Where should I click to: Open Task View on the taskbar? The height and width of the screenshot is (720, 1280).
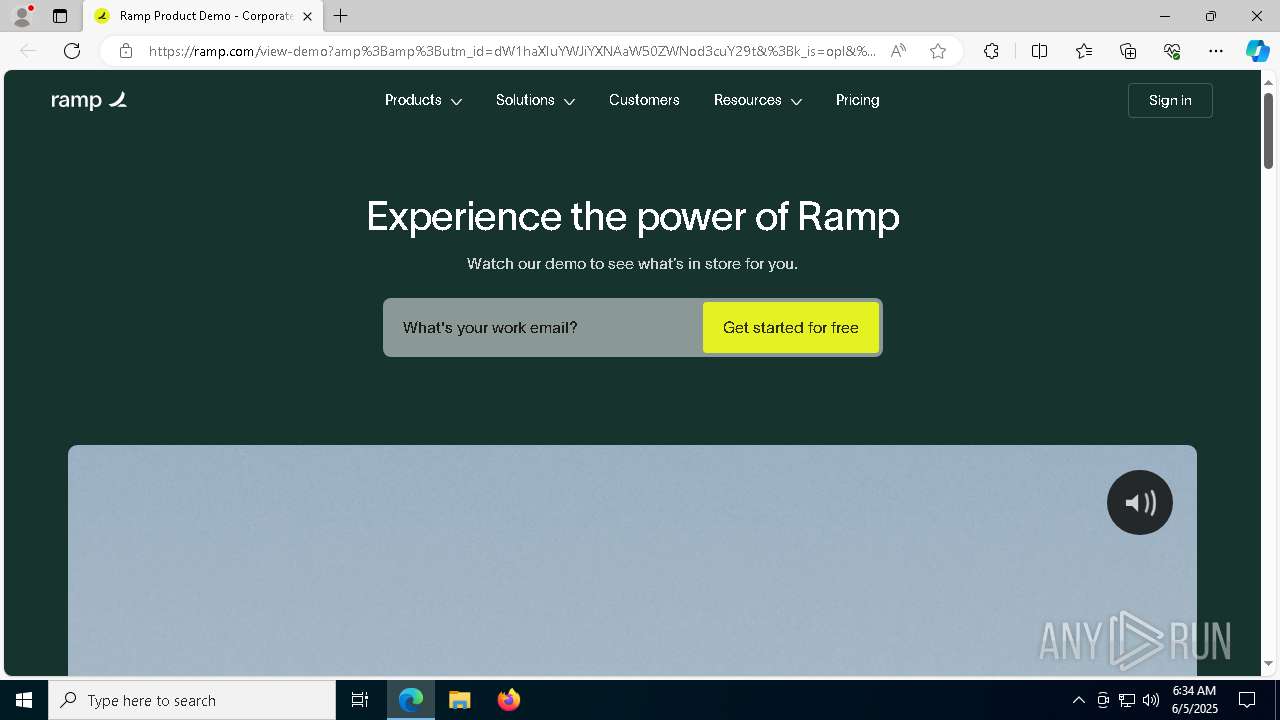pyautogui.click(x=360, y=700)
